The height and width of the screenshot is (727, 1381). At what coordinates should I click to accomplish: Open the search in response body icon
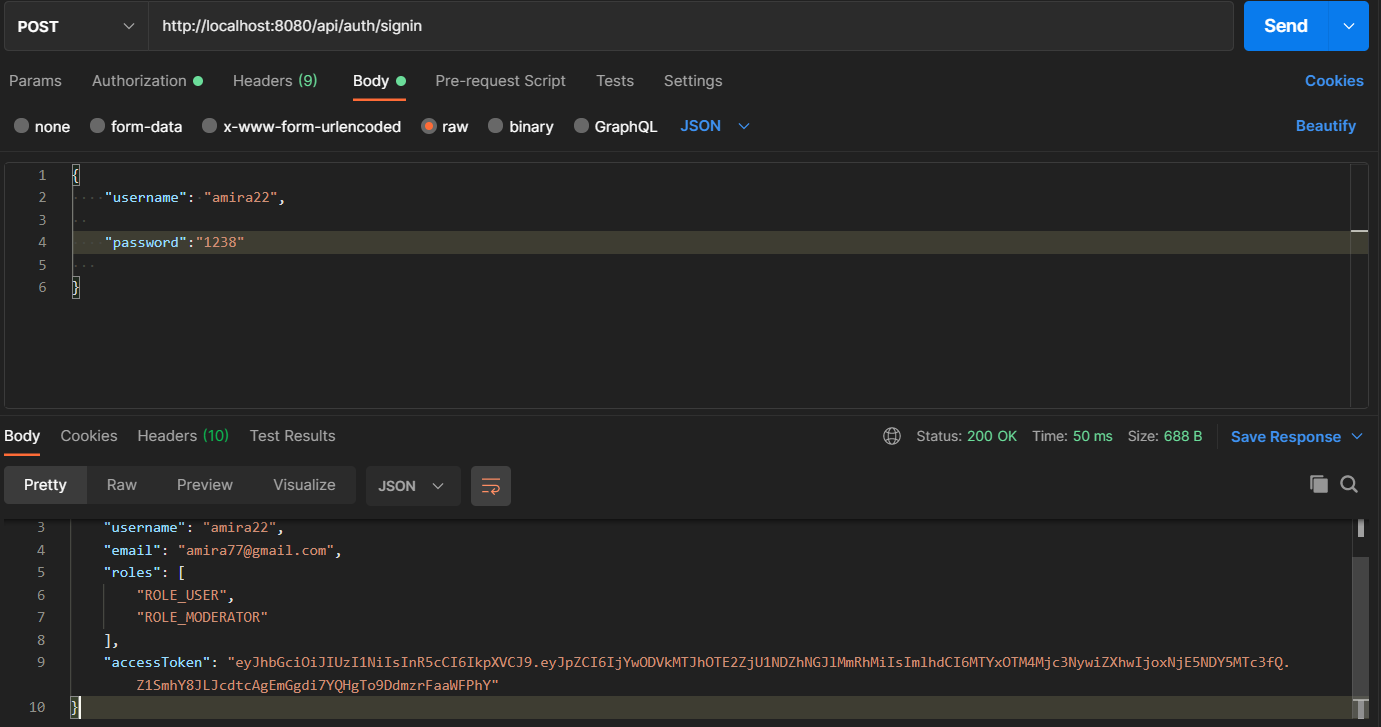(x=1349, y=484)
